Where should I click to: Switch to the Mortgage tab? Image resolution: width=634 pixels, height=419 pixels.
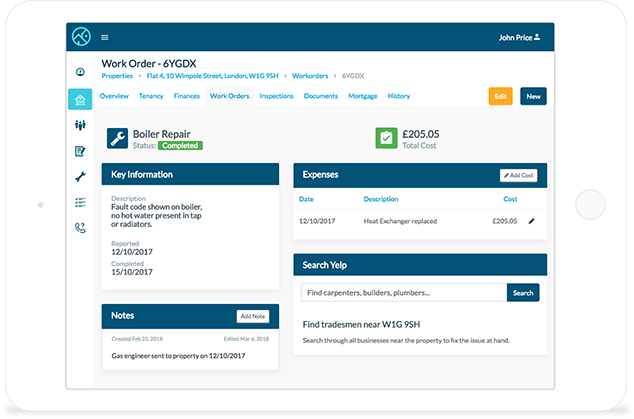click(363, 96)
